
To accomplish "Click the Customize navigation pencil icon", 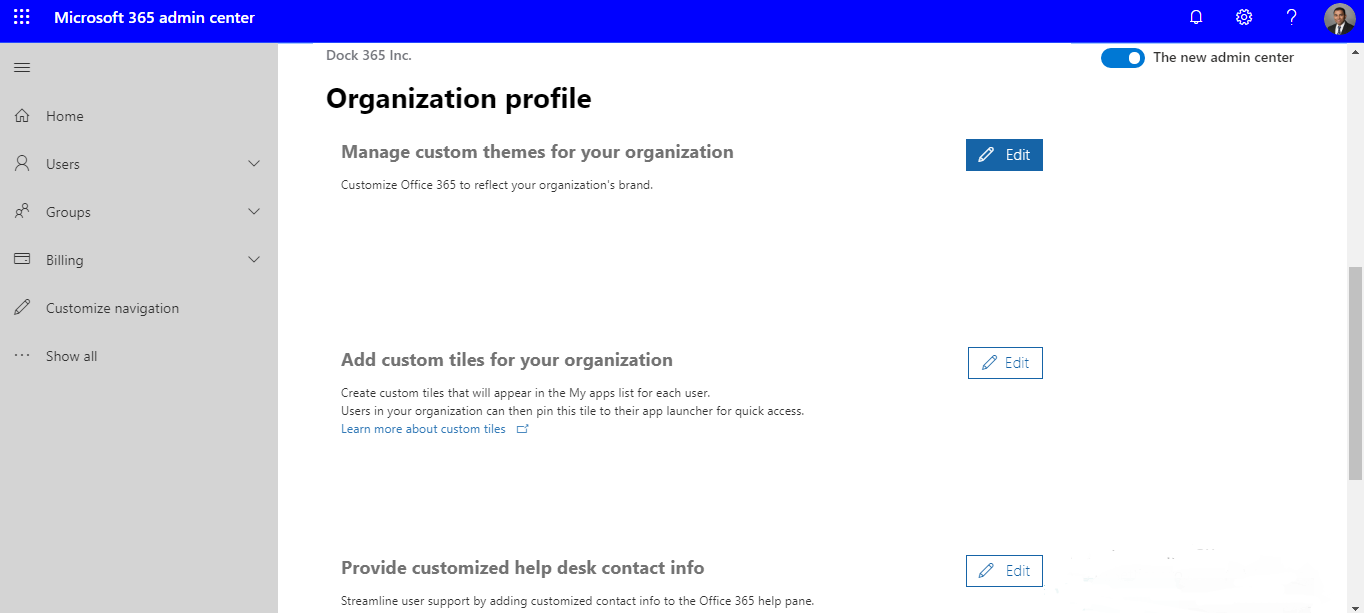I will click(21, 307).
